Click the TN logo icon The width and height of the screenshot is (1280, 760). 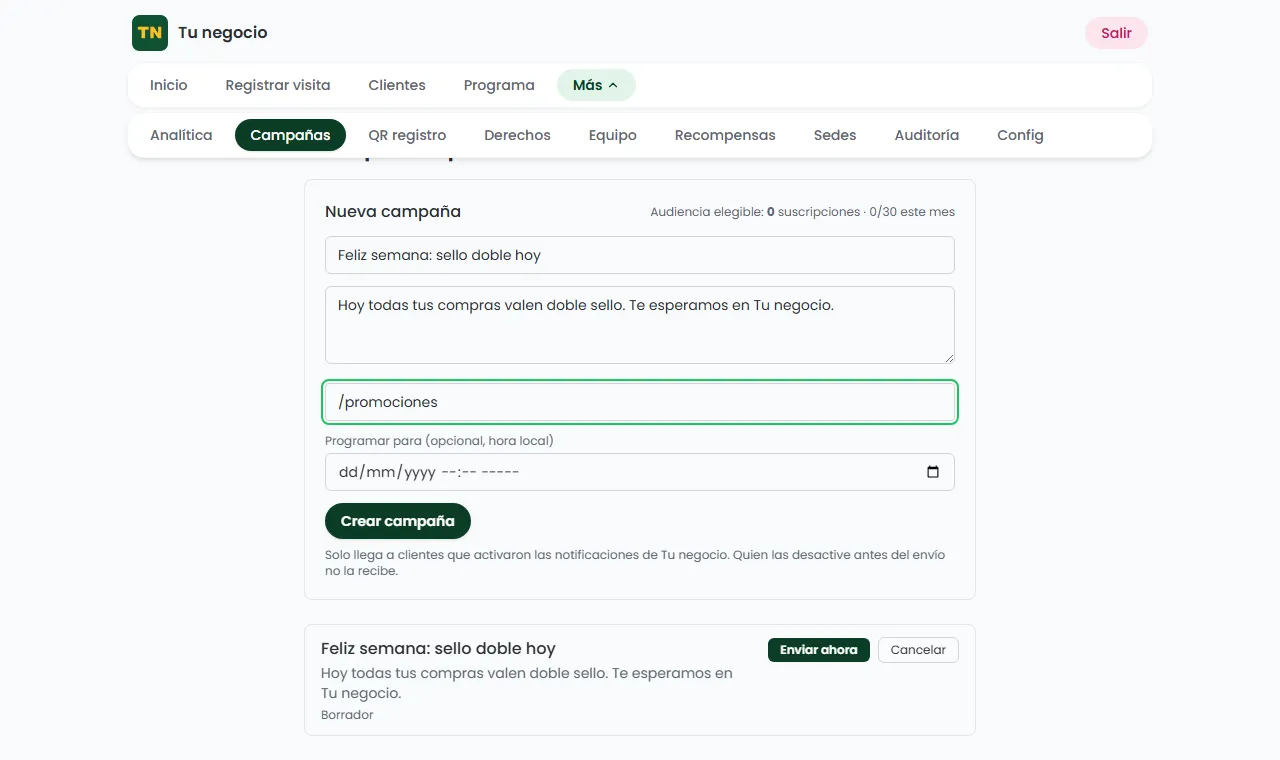pos(150,33)
